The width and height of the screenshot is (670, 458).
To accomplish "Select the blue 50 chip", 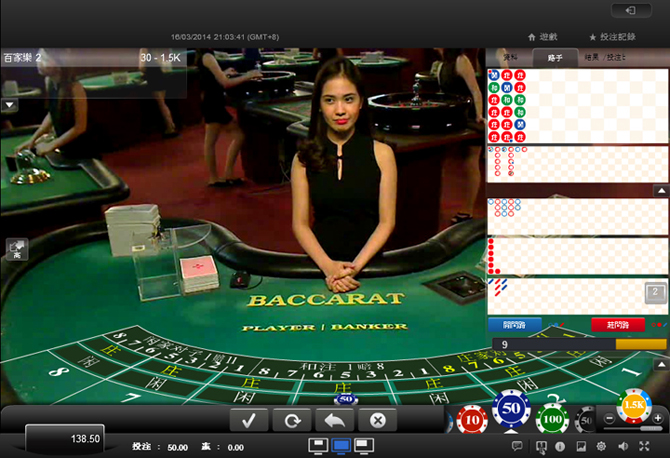I will (511, 409).
